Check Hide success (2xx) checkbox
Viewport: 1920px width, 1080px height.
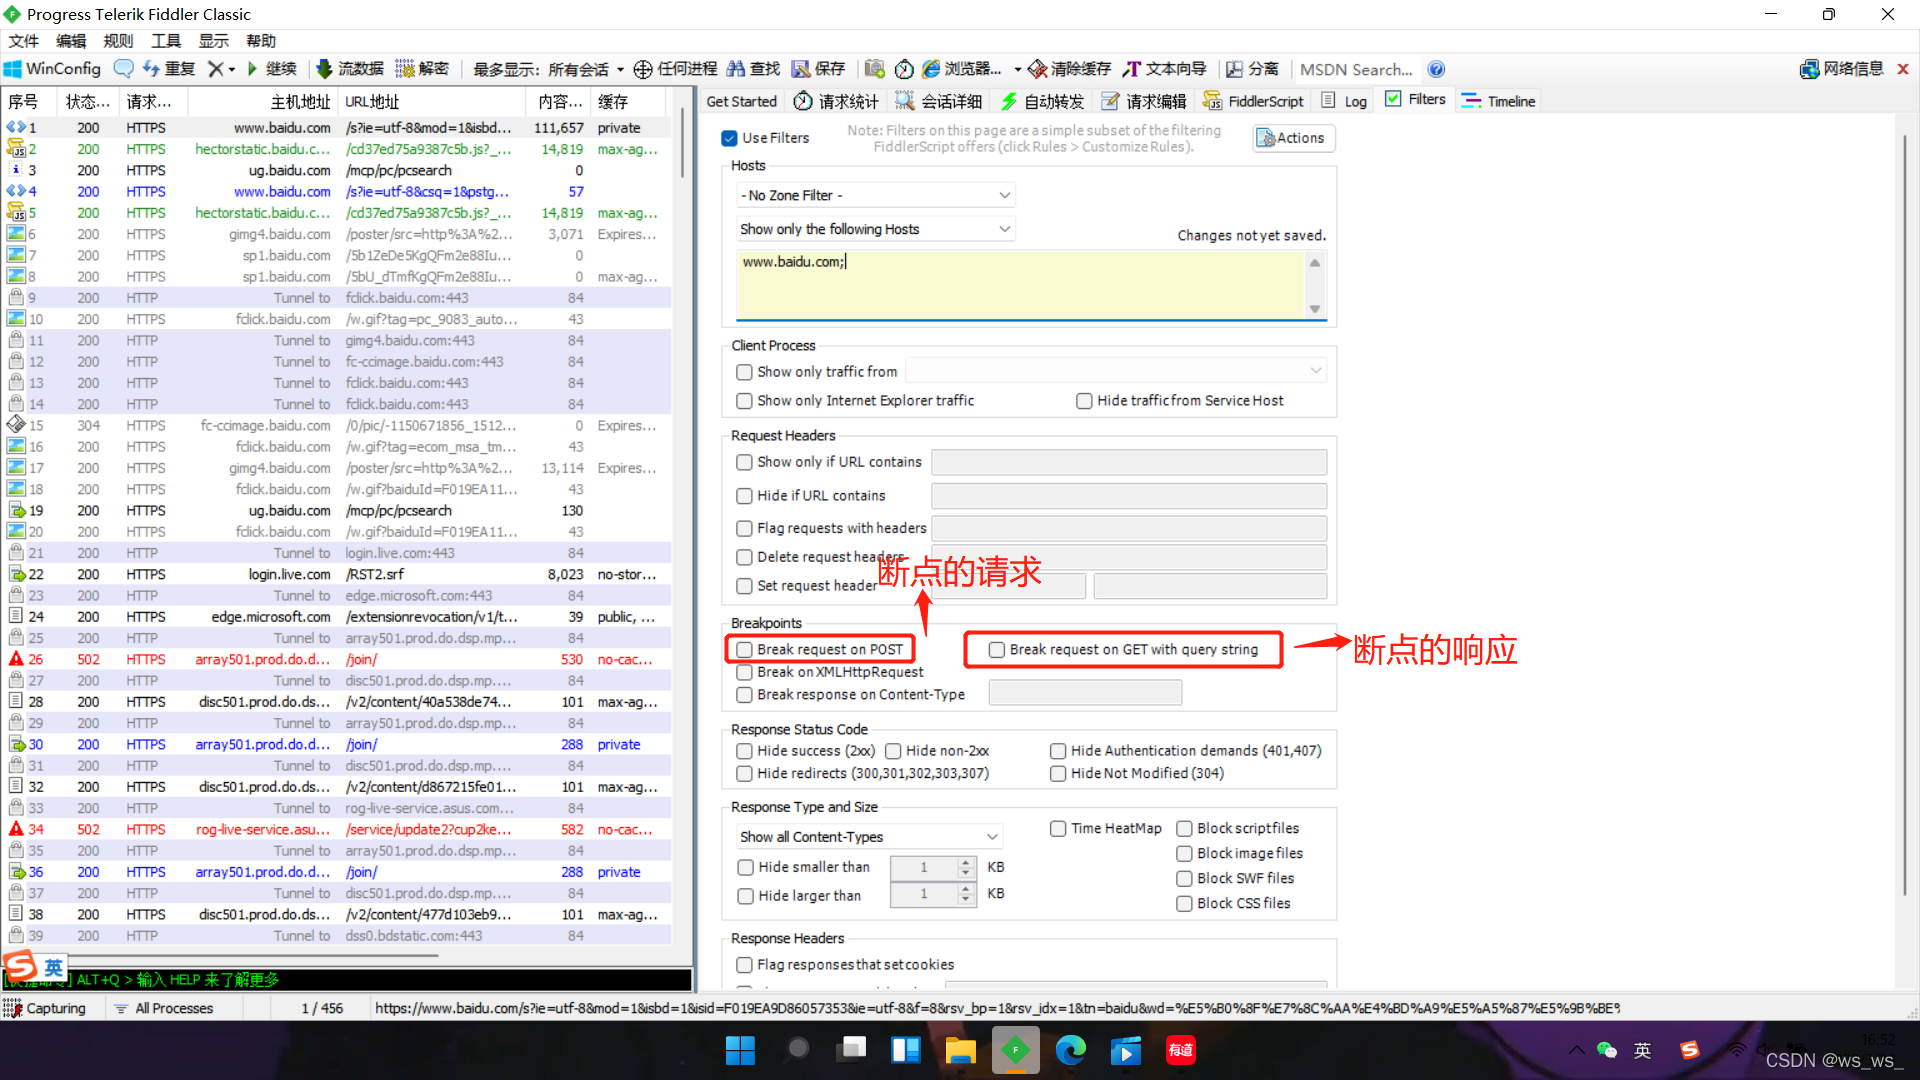click(744, 751)
